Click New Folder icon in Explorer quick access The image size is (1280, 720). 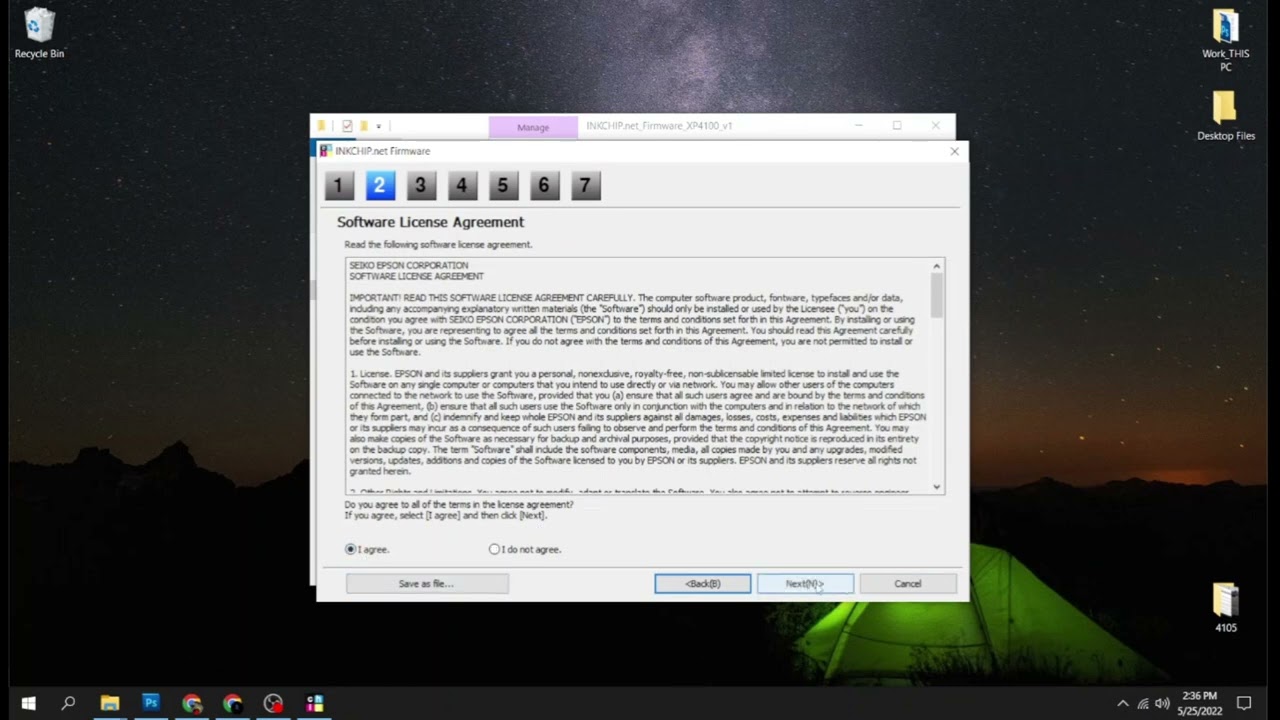coord(364,126)
